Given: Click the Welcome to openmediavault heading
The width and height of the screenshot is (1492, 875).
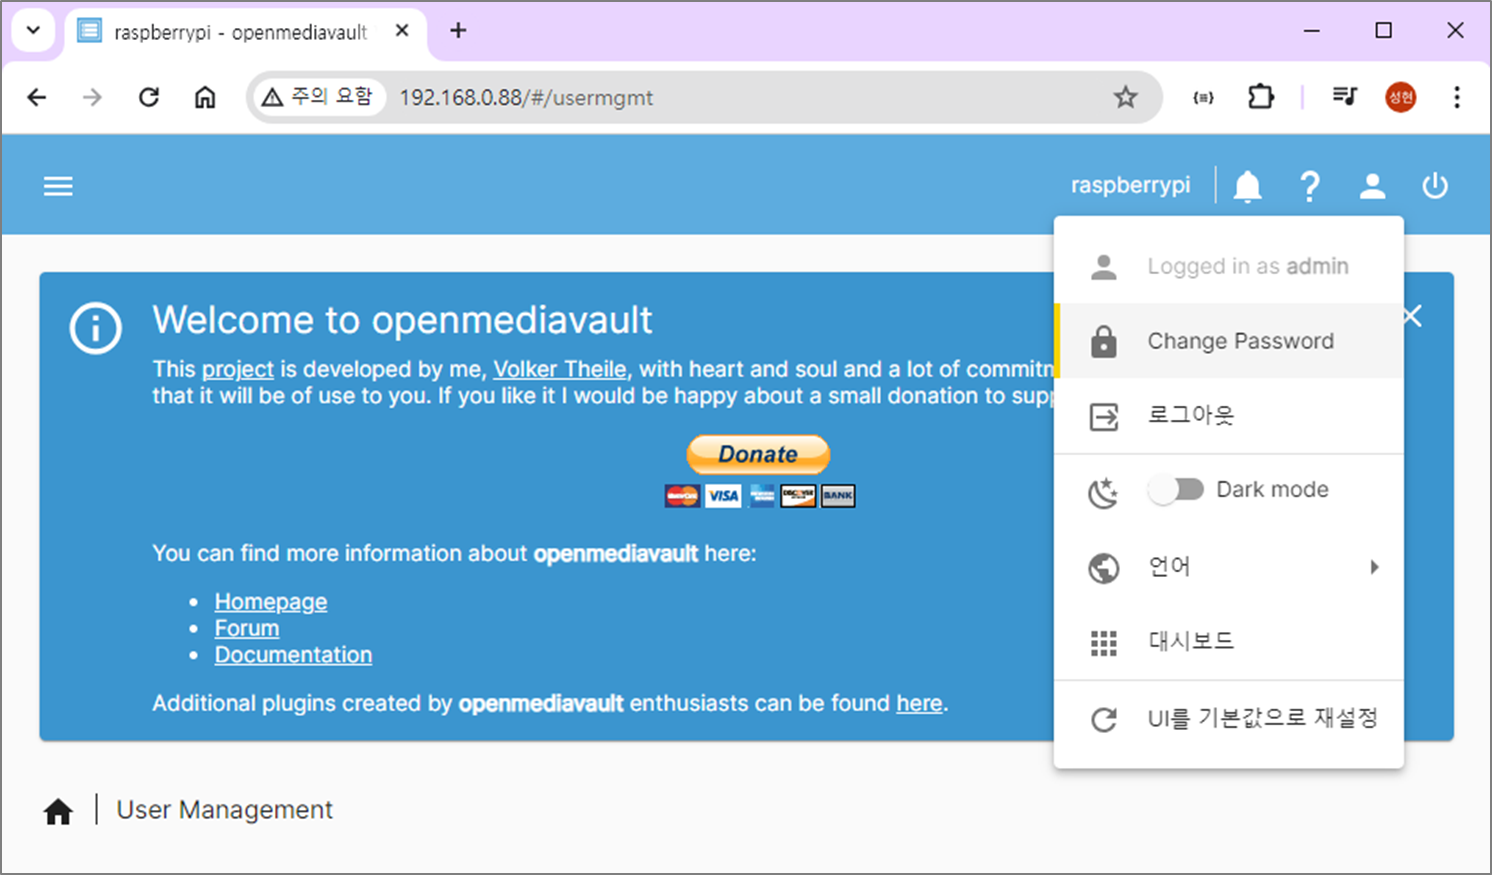Looking at the screenshot, I should click(402, 320).
